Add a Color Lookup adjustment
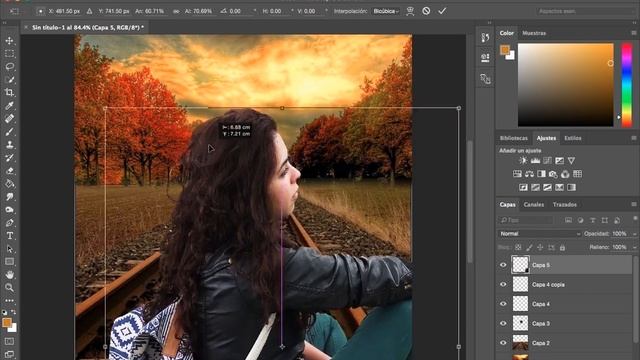This screenshot has height=360, width=640. coord(577,174)
